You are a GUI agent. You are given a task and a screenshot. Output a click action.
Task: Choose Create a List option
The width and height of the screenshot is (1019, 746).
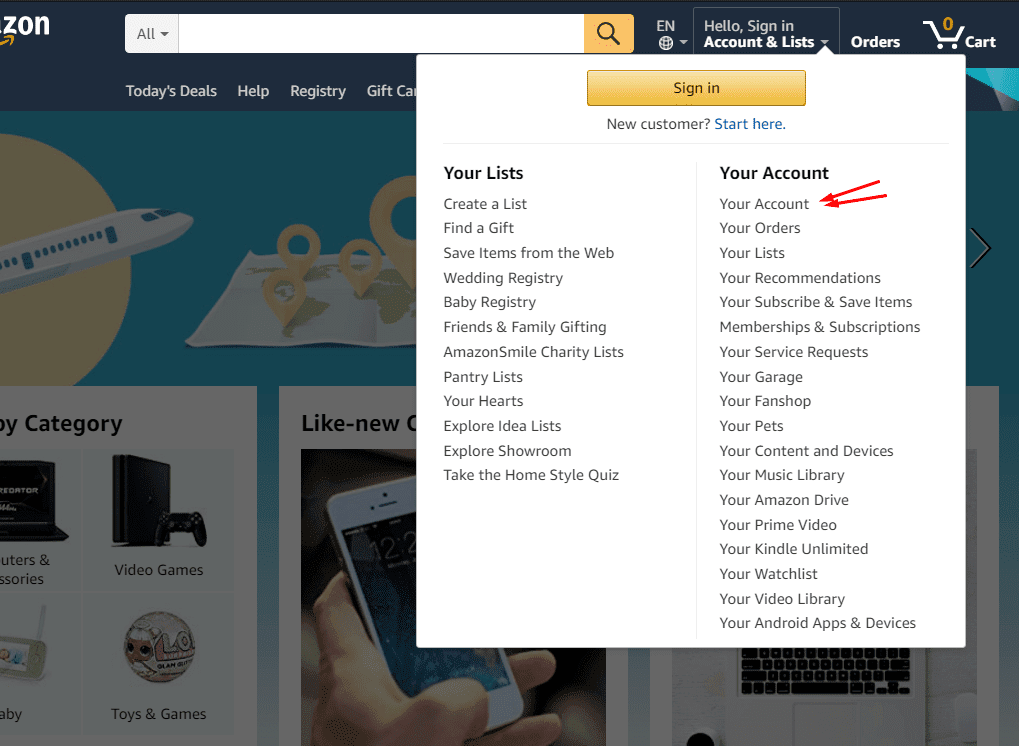point(485,204)
